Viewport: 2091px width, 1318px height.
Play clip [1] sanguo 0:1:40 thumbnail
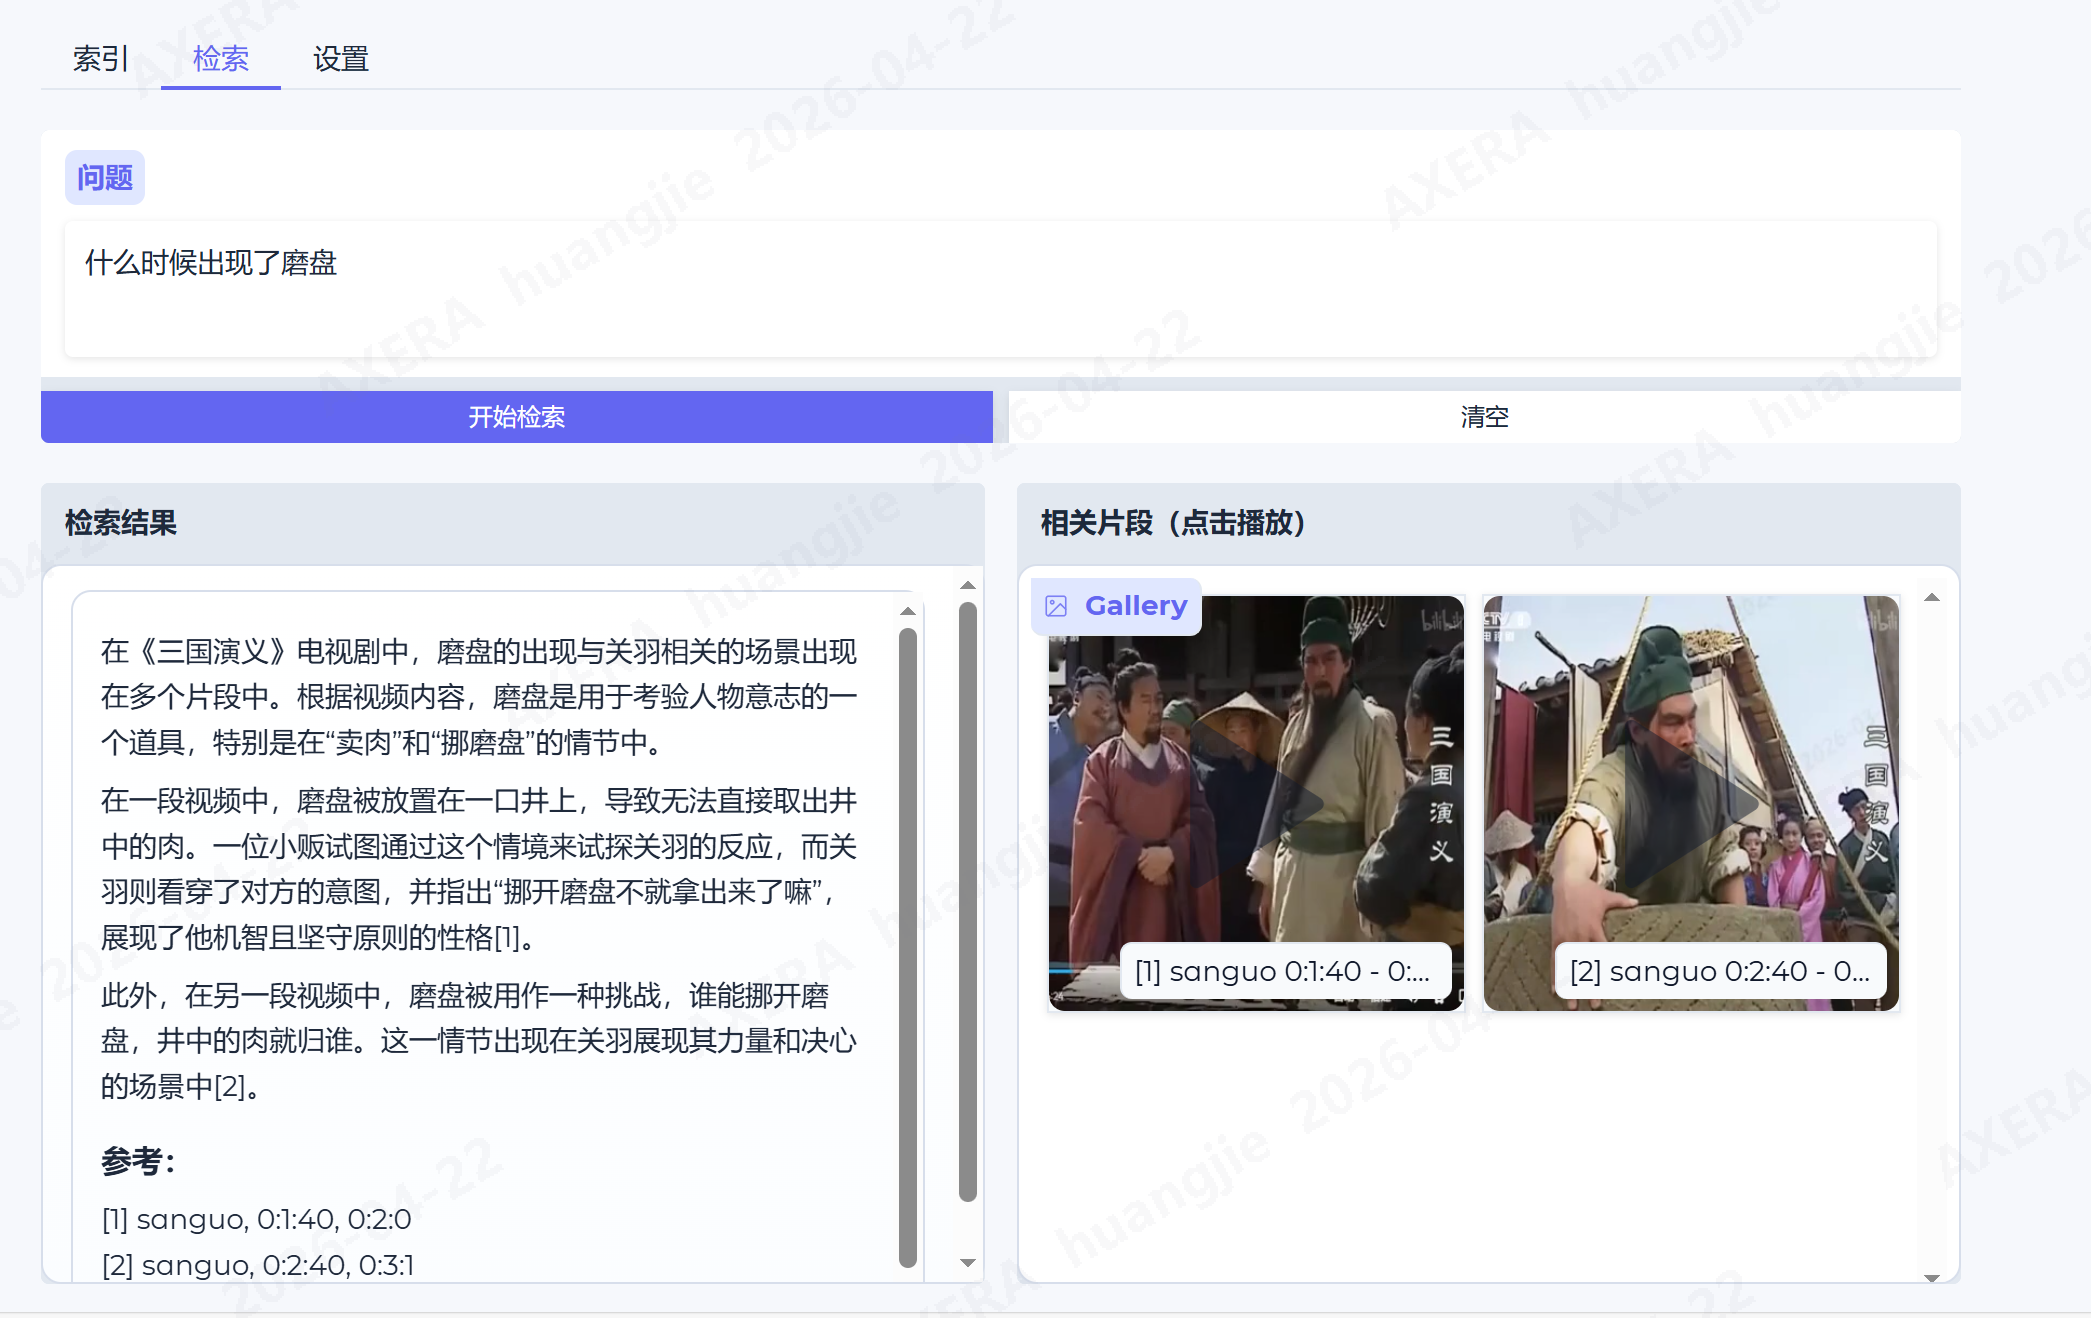pyautogui.click(x=1256, y=803)
